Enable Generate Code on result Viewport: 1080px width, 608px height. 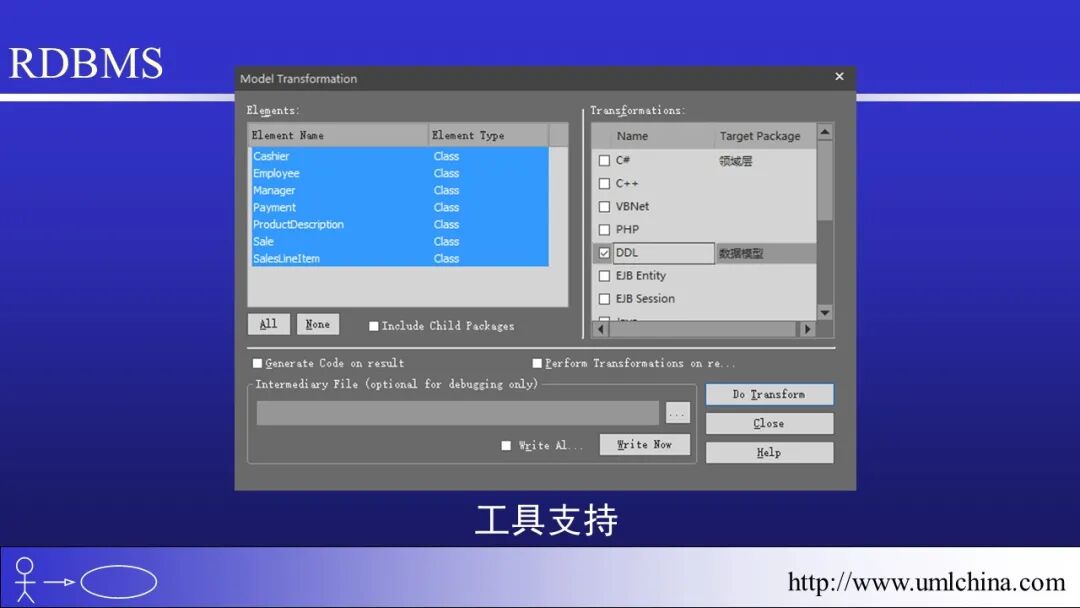click(257, 362)
